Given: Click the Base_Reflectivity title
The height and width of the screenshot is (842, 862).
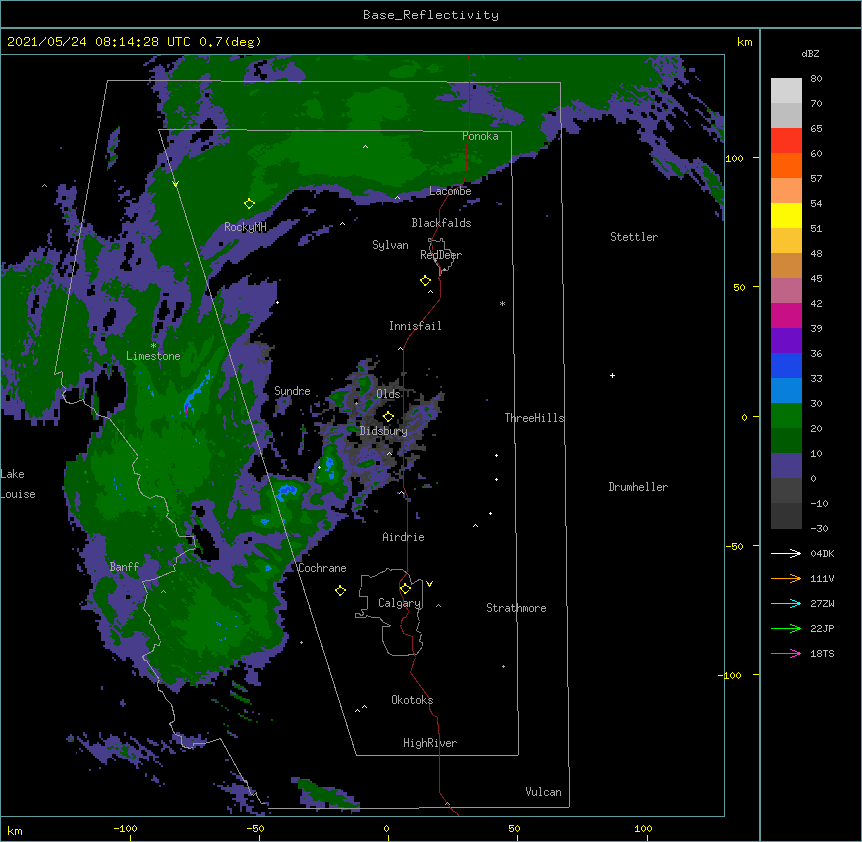Looking at the screenshot, I should click(x=431, y=15).
